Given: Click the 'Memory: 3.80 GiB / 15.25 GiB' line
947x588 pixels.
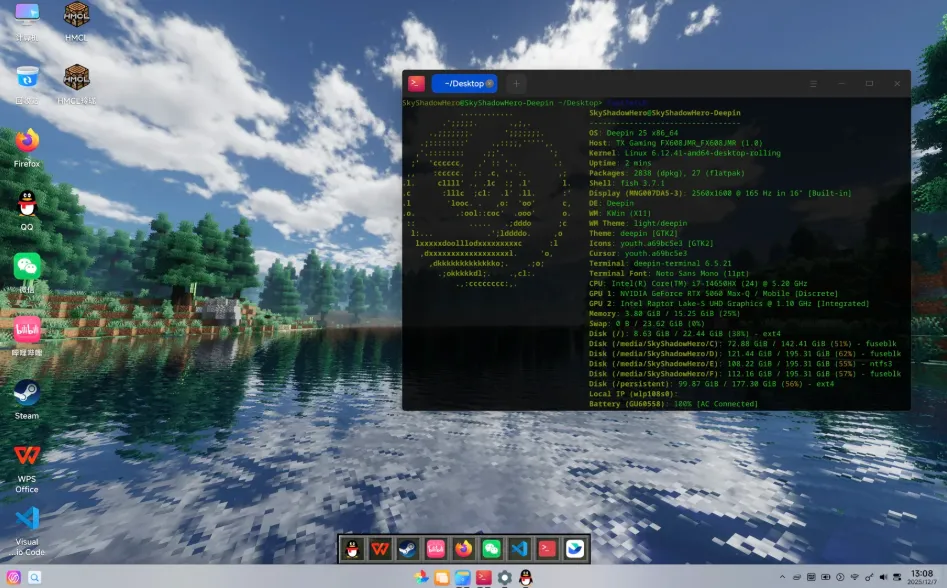Looking at the screenshot, I should [x=664, y=314].
